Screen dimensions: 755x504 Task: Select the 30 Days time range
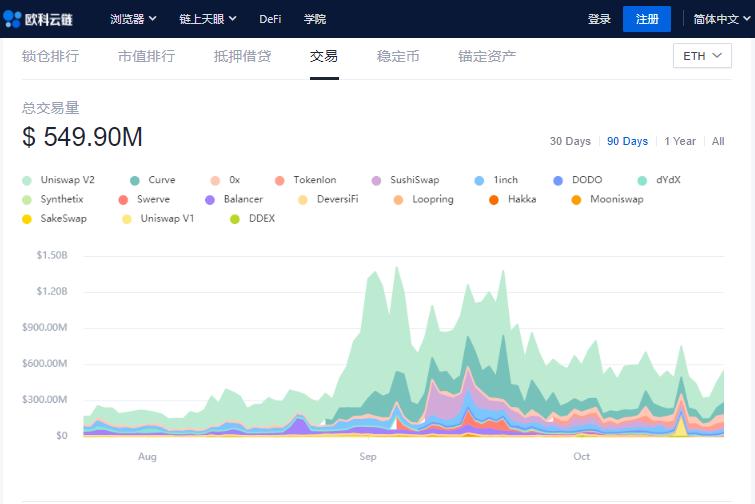click(x=570, y=141)
